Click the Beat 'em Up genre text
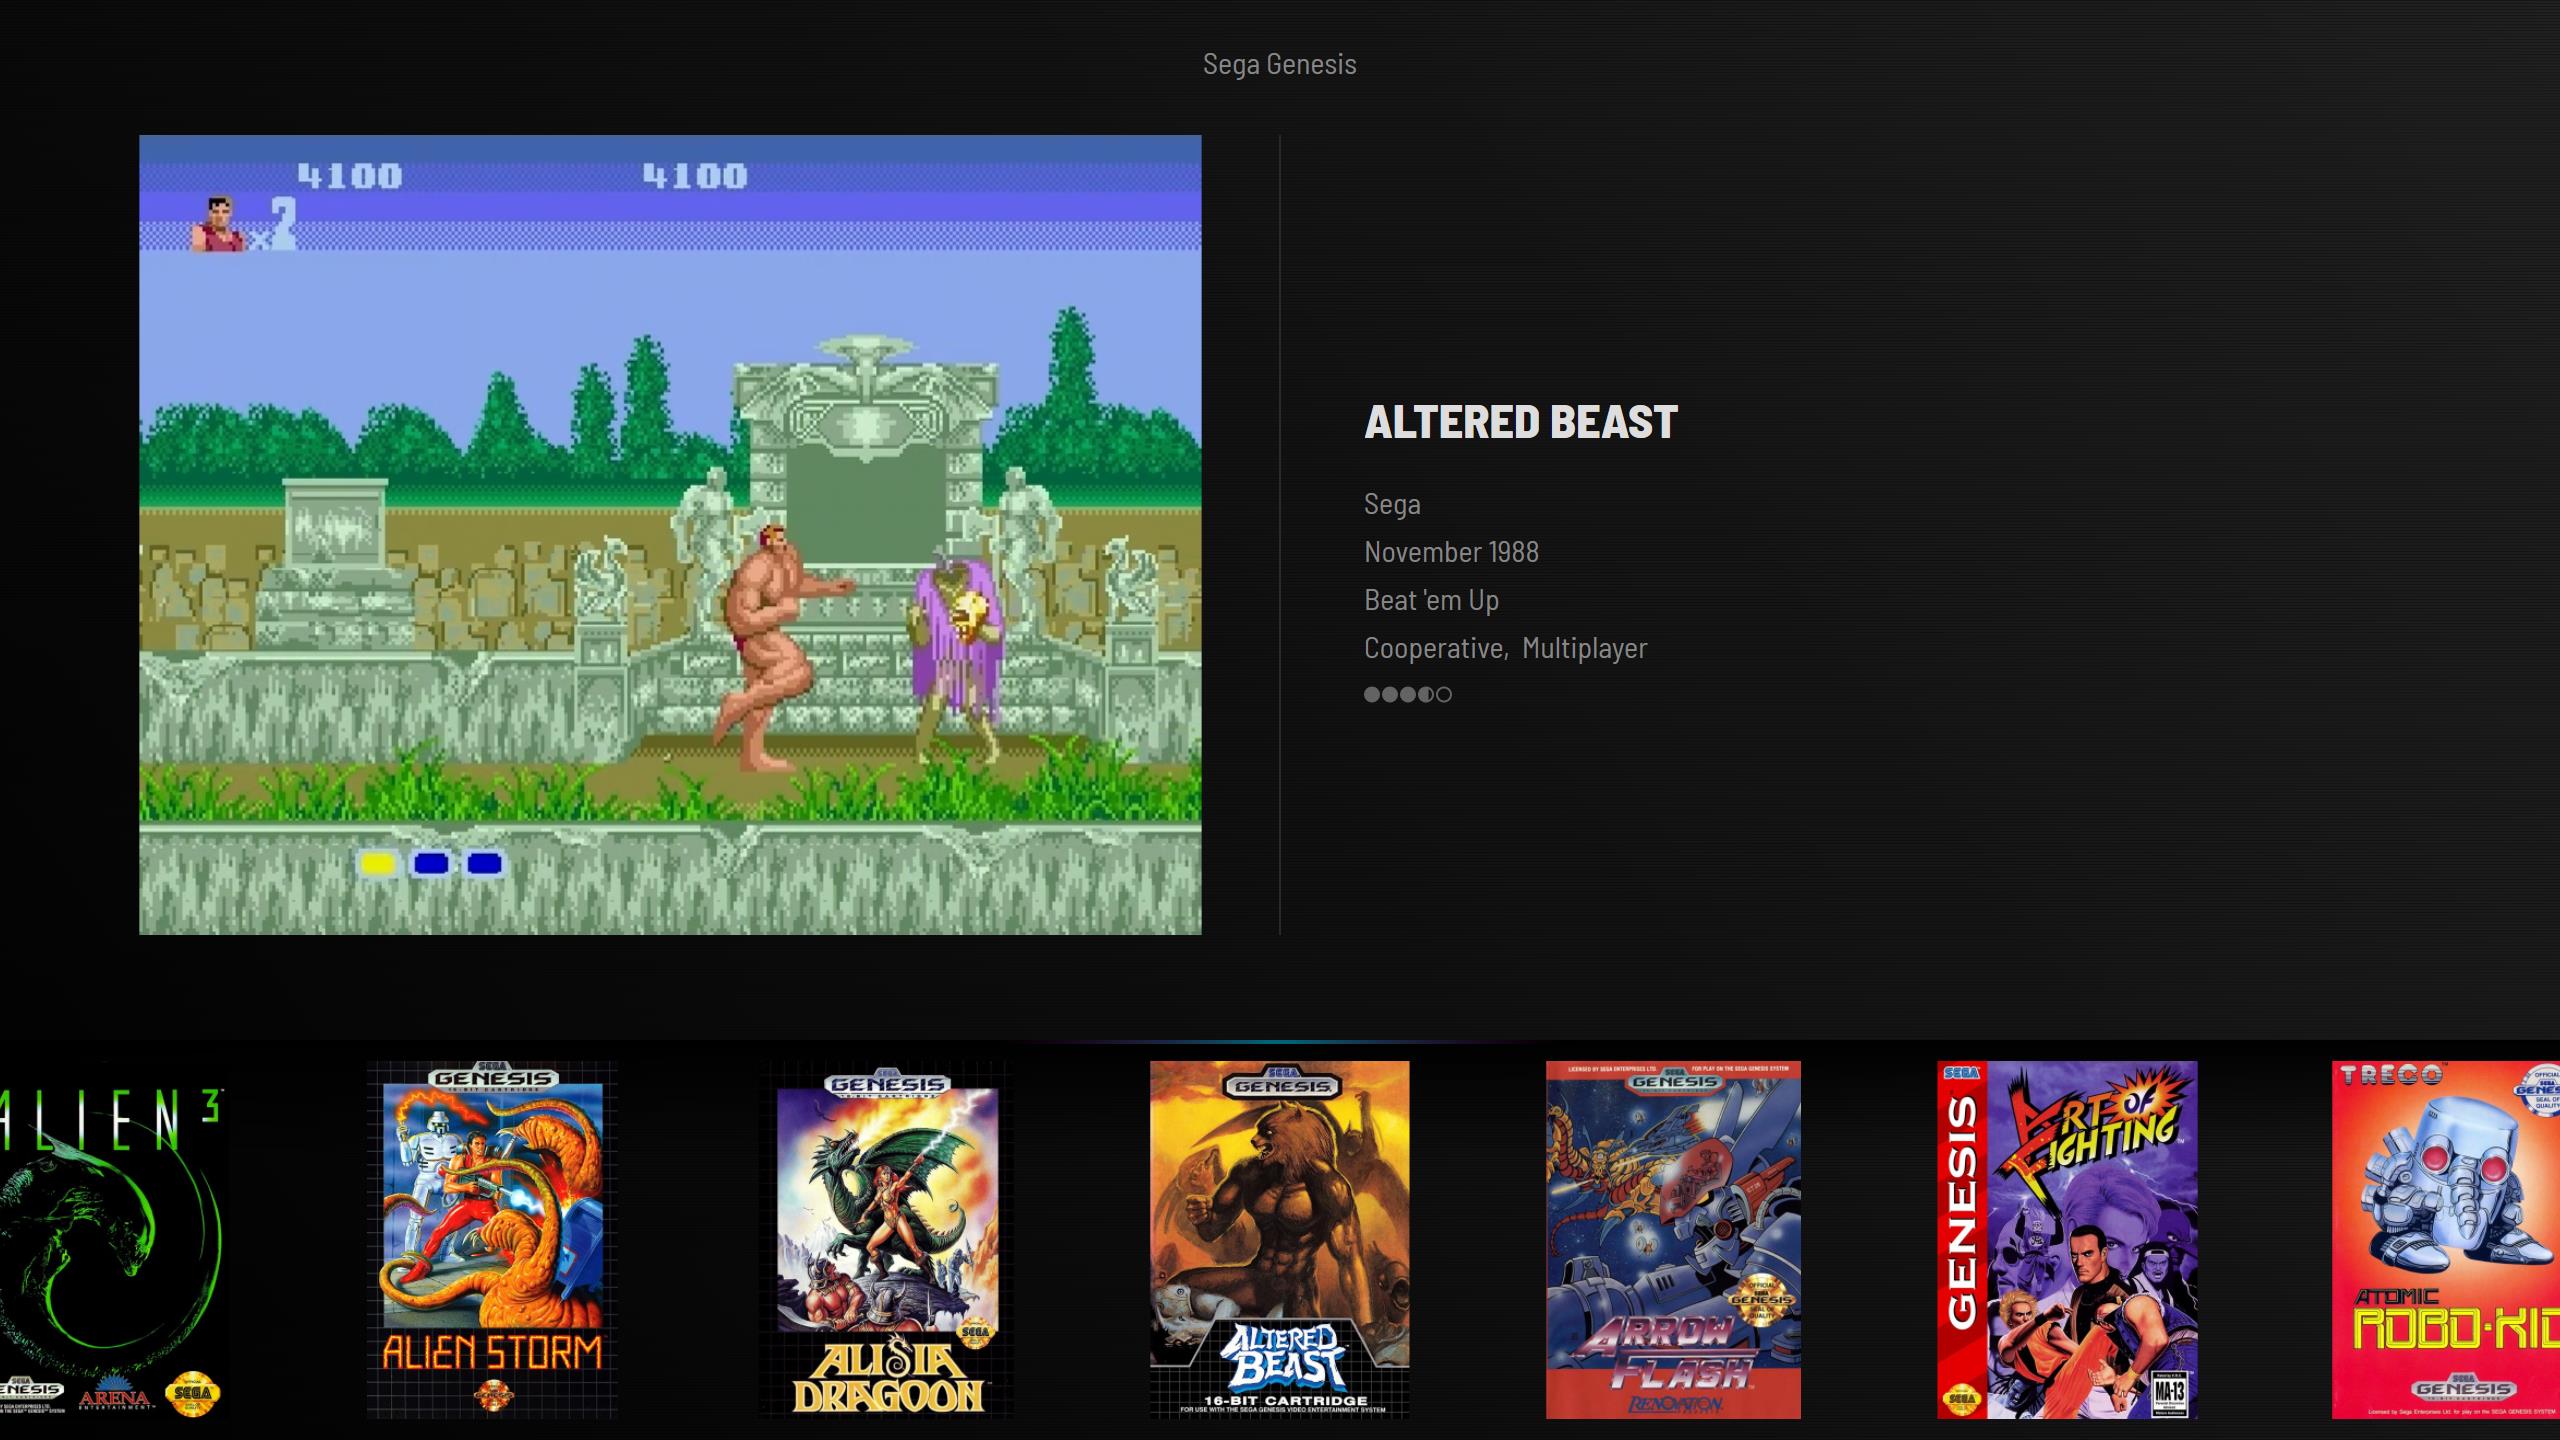Image resolution: width=2560 pixels, height=1440 pixels. tap(1431, 600)
